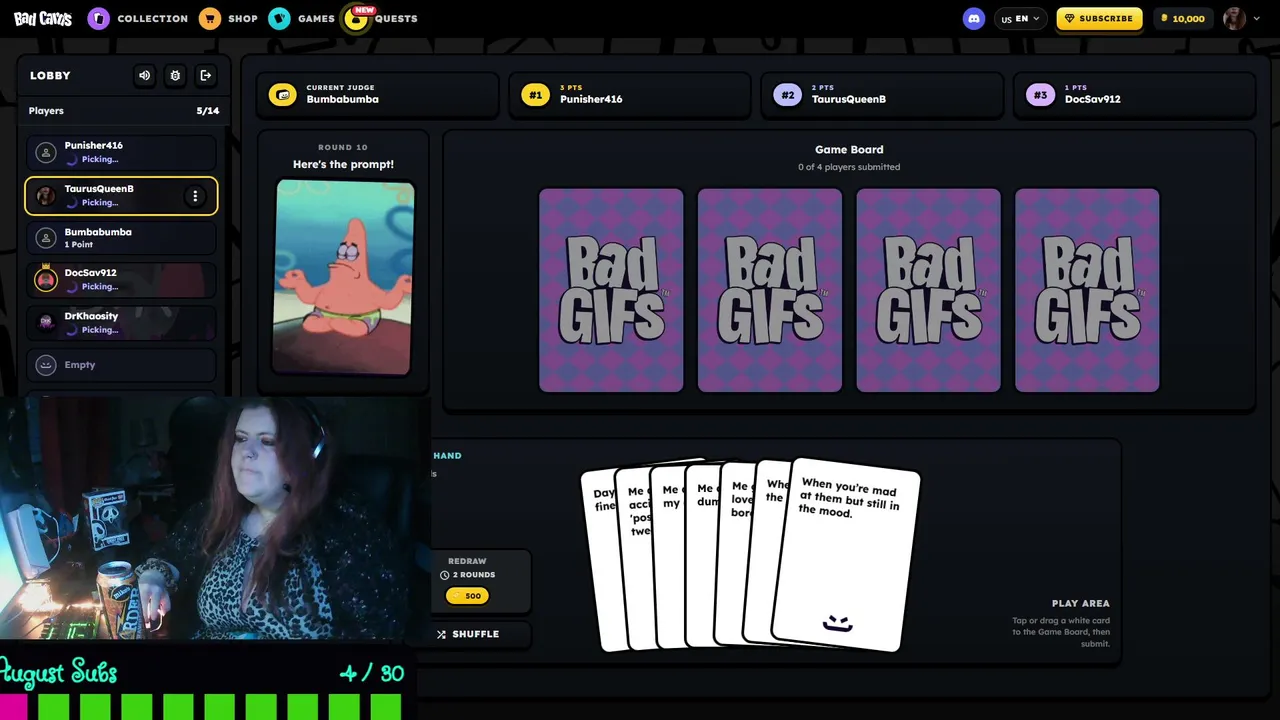Click the Bad Cards logo
This screenshot has width=1280, height=720.
coord(42,18)
